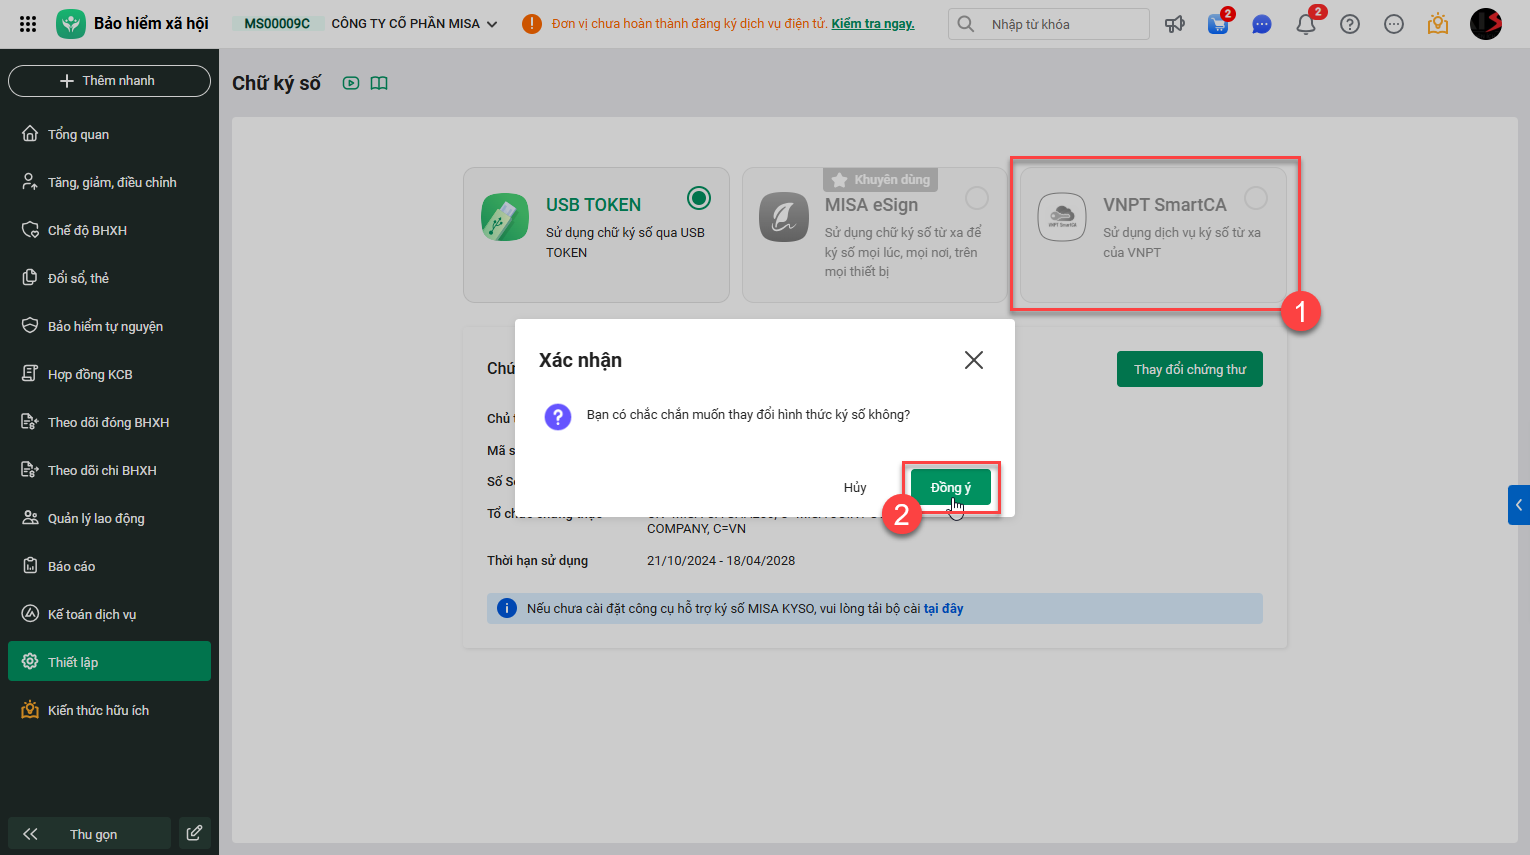
Task: Open the Chữ ký số guide book icon
Action: pyautogui.click(x=379, y=83)
